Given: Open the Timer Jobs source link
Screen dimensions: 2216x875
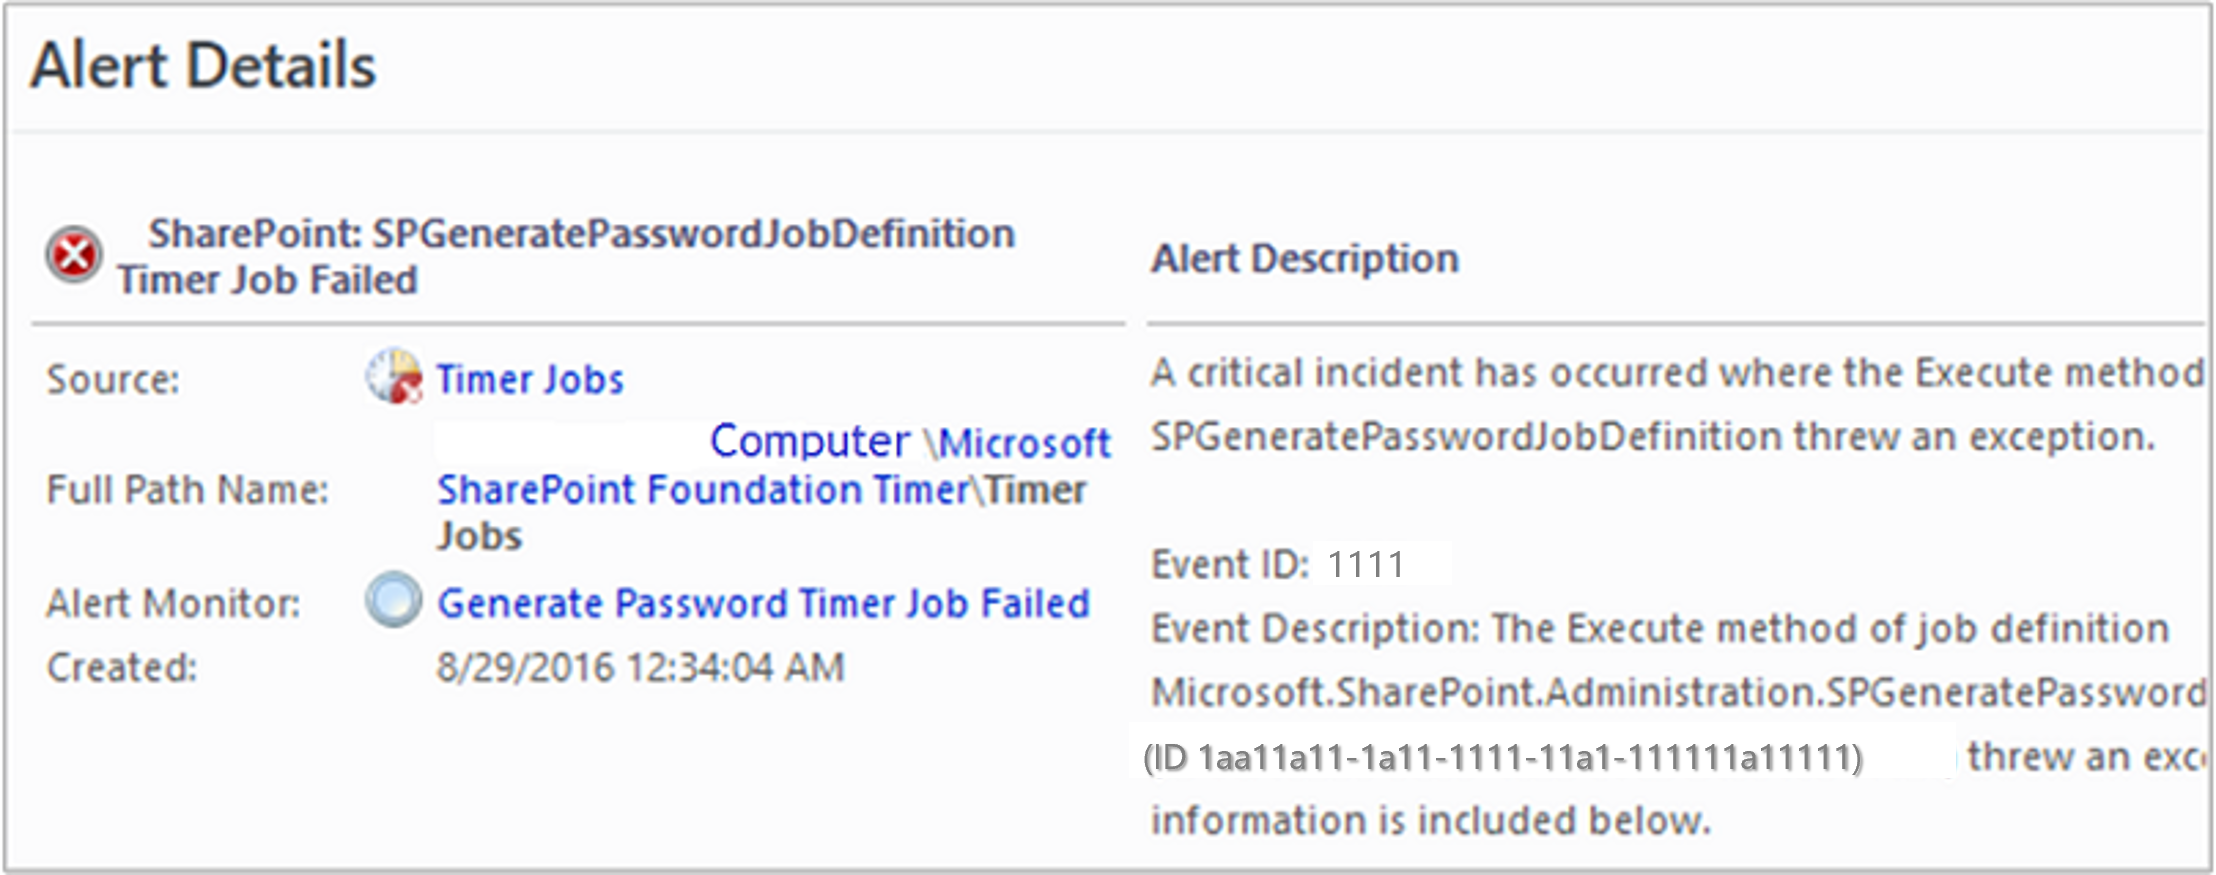Looking at the screenshot, I should click(530, 380).
